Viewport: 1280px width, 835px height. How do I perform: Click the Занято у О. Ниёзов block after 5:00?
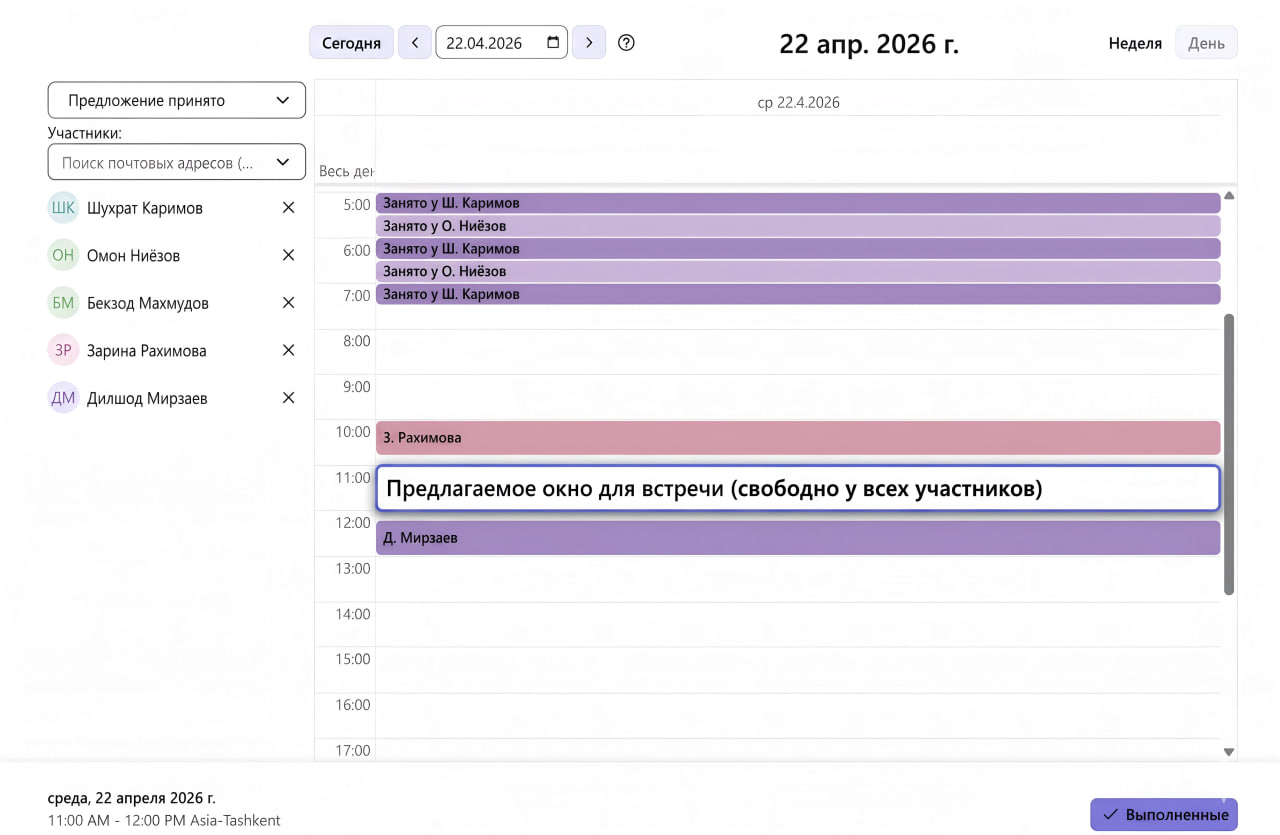798,226
